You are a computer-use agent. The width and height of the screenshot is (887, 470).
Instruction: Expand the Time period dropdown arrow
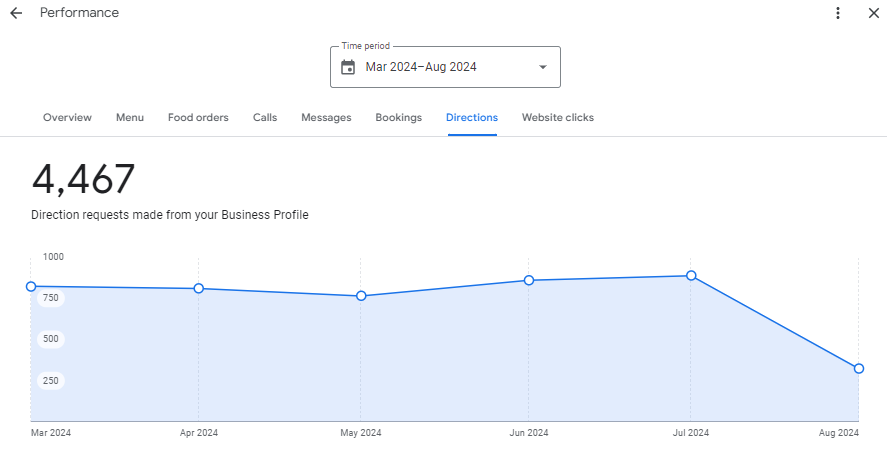[x=543, y=67]
